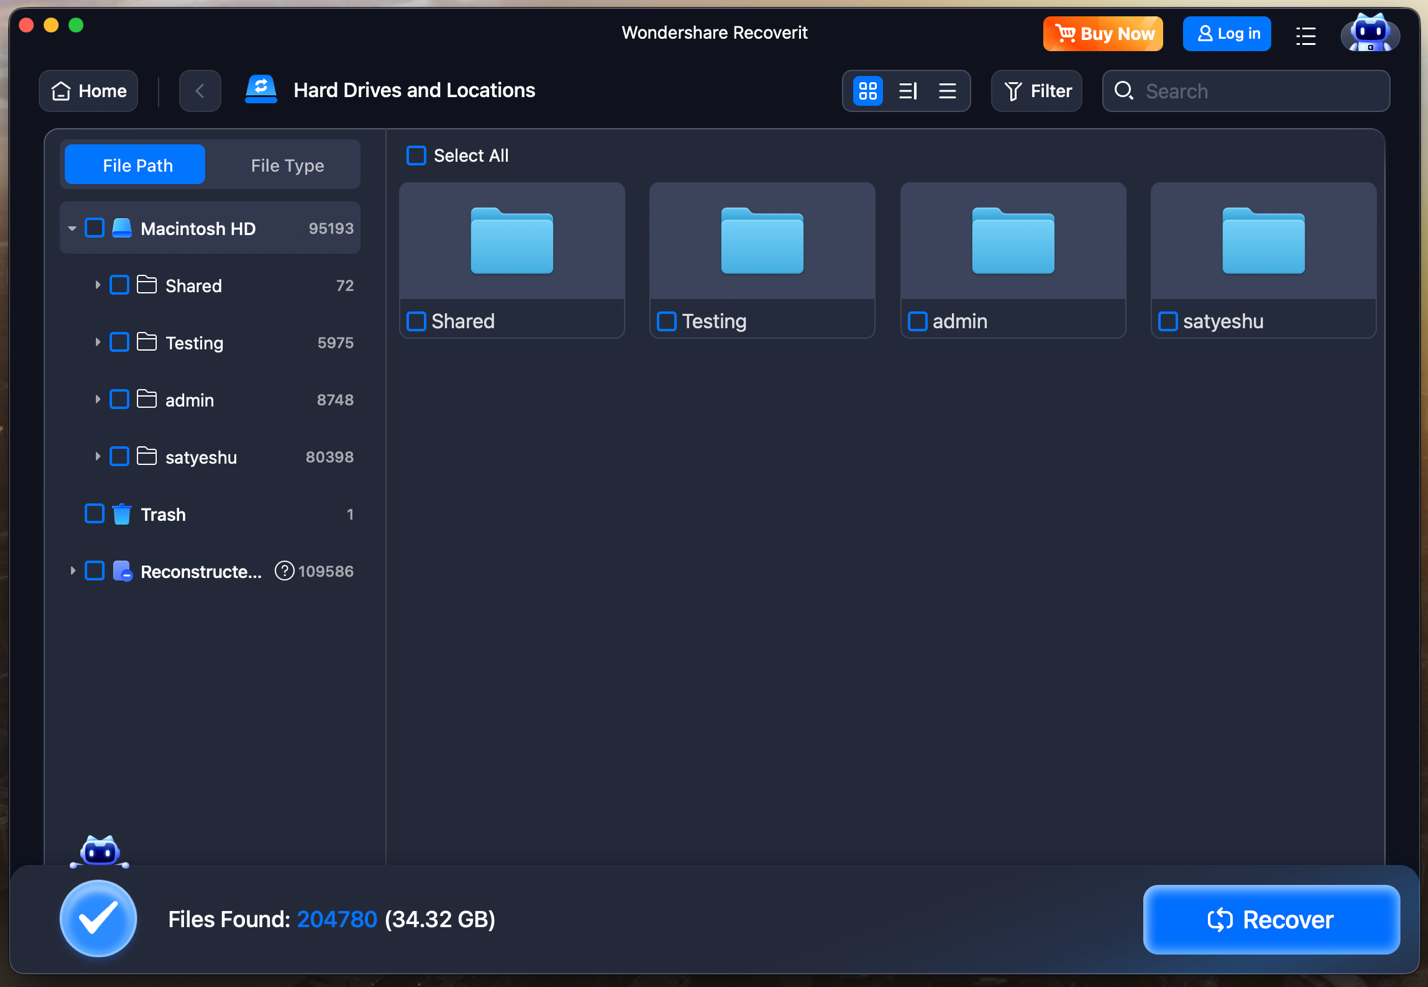This screenshot has height=987, width=1428.
Task: Click the Buy Now button
Action: [1103, 33]
